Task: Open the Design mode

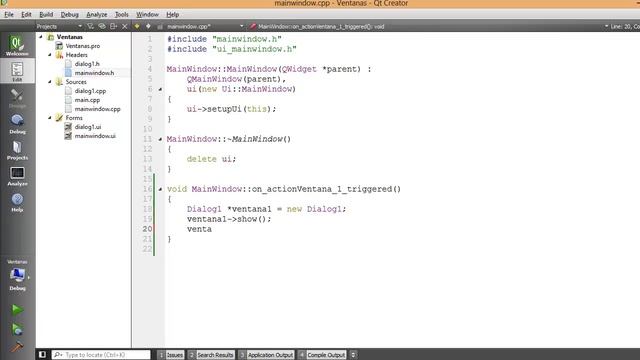Action: [17, 98]
